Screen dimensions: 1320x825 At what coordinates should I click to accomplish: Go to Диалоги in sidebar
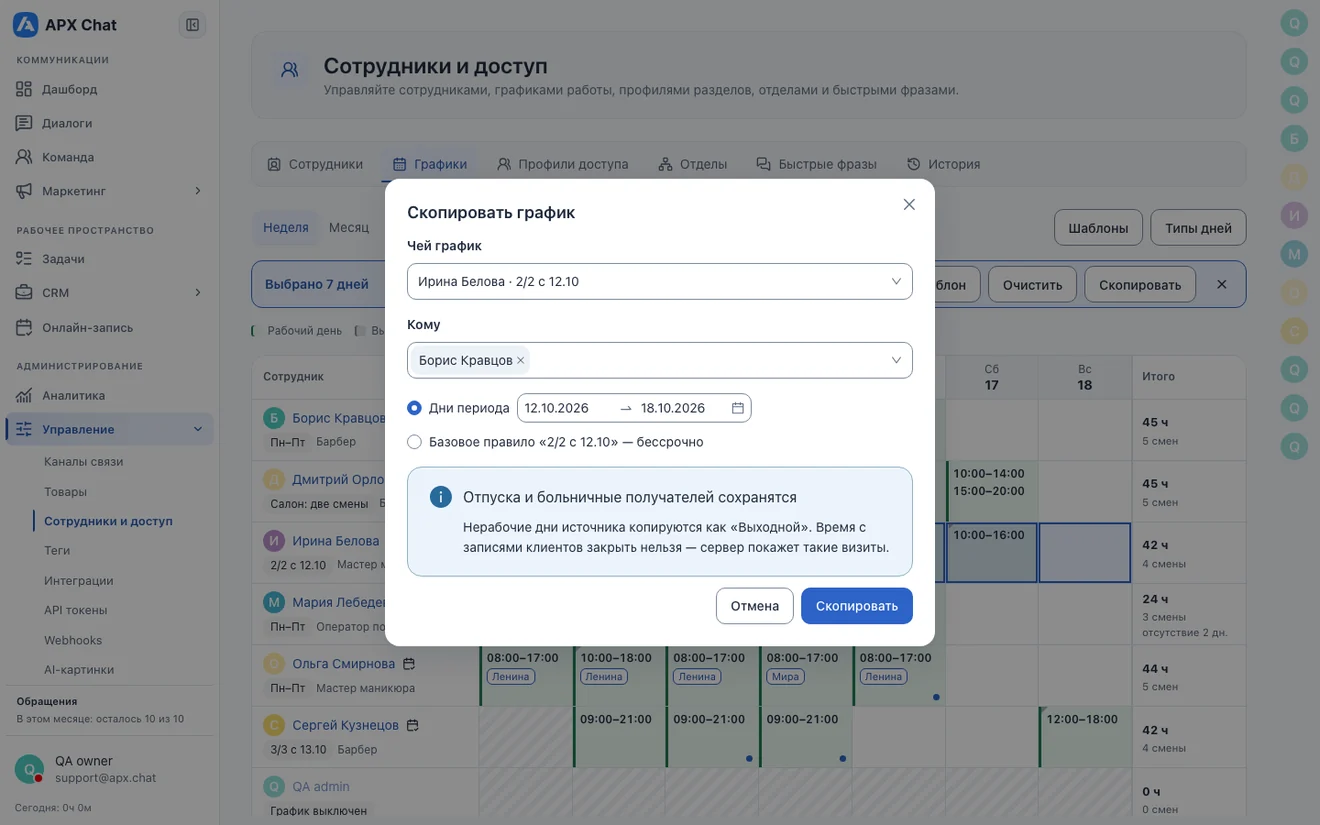coord(110,123)
